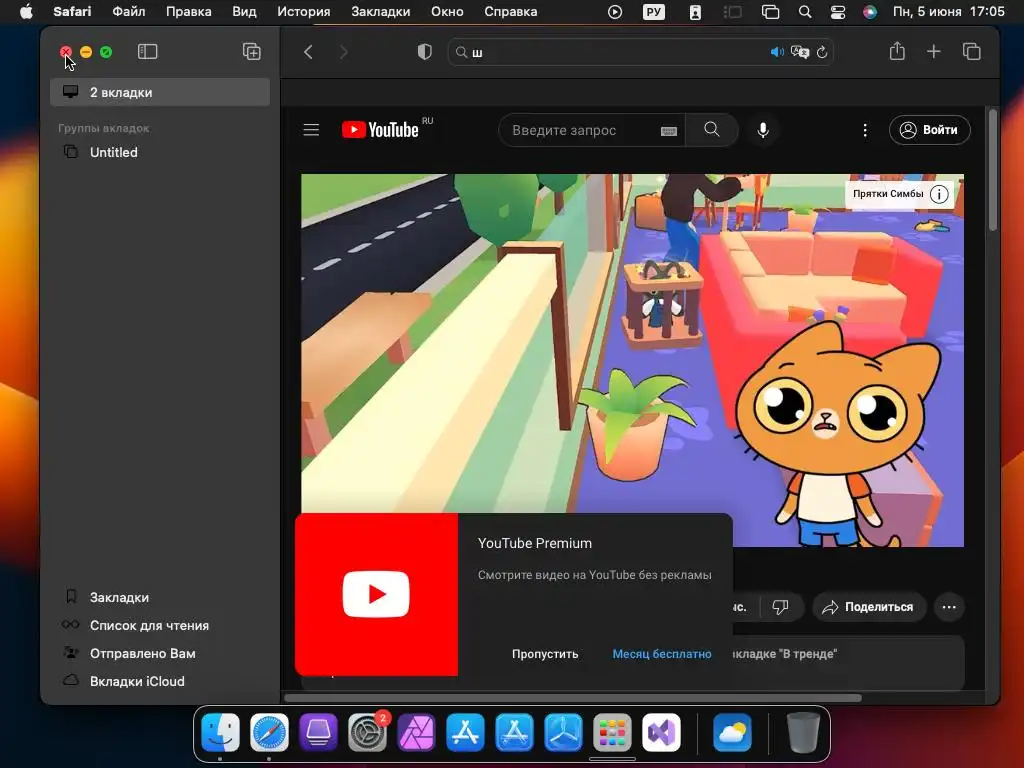Open the on-screen keyboard in search box
The width and height of the screenshot is (1024, 768).
click(x=669, y=131)
